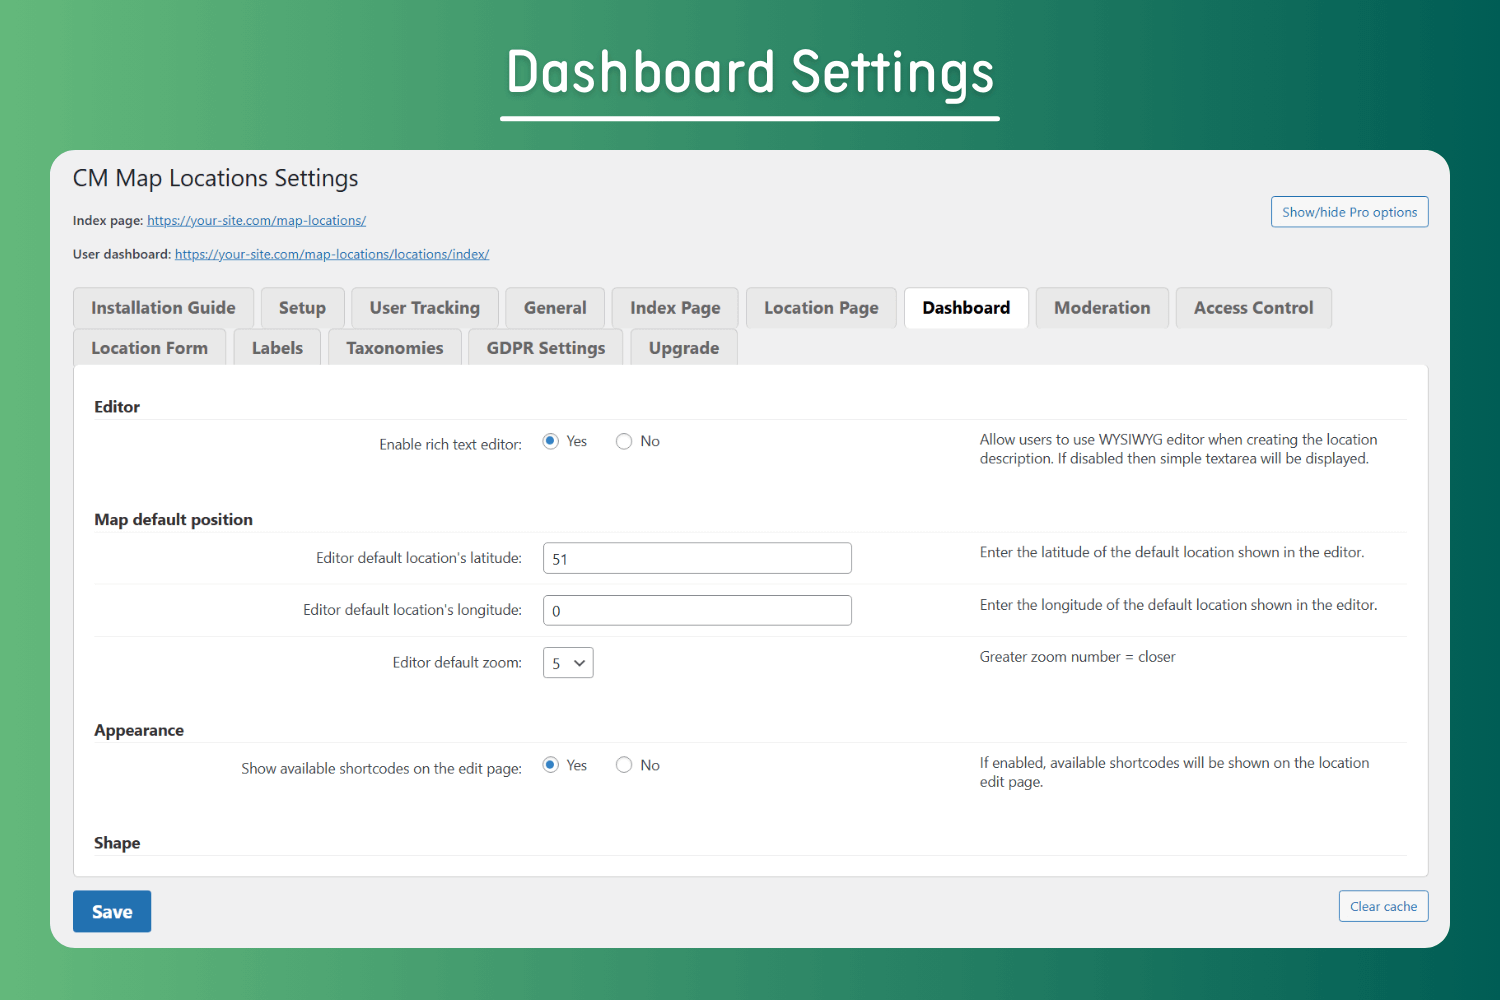The image size is (1500, 1000).
Task: Select No for rich text editor
Action: click(624, 441)
